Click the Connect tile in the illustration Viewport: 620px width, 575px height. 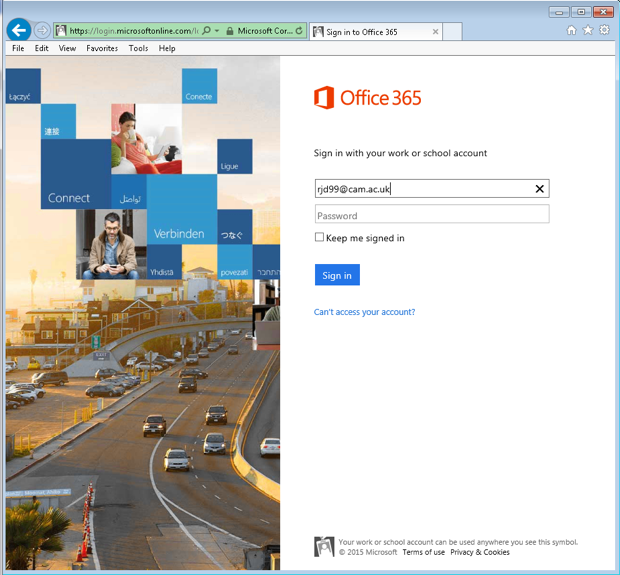click(x=76, y=174)
